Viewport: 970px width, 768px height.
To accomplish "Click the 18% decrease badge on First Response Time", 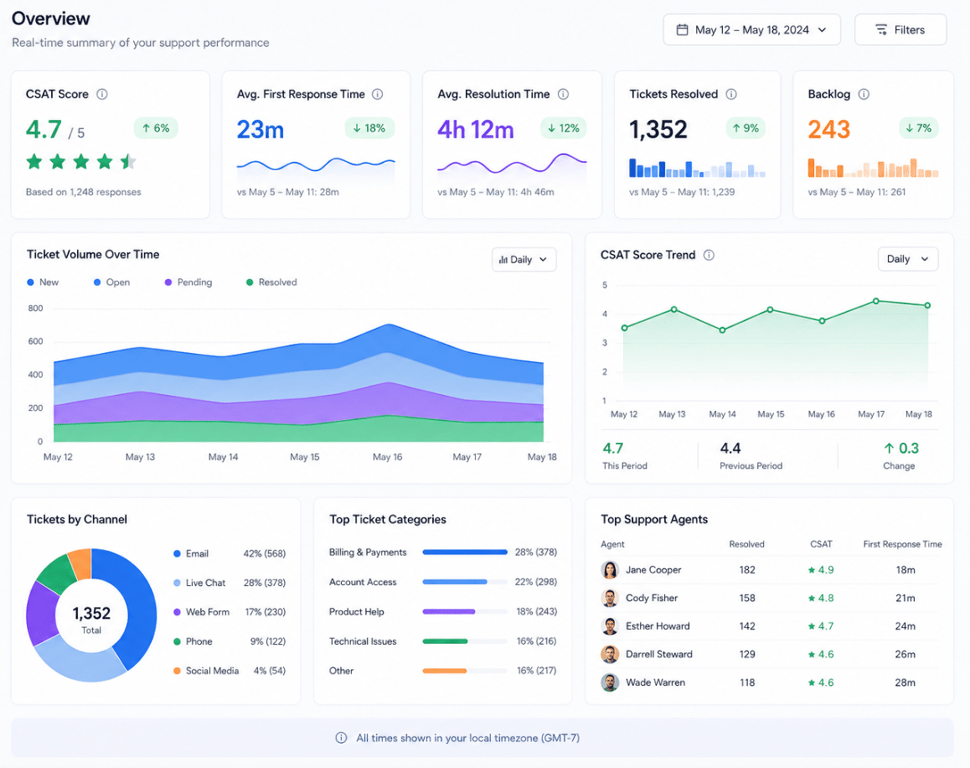I will pyautogui.click(x=369, y=128).
